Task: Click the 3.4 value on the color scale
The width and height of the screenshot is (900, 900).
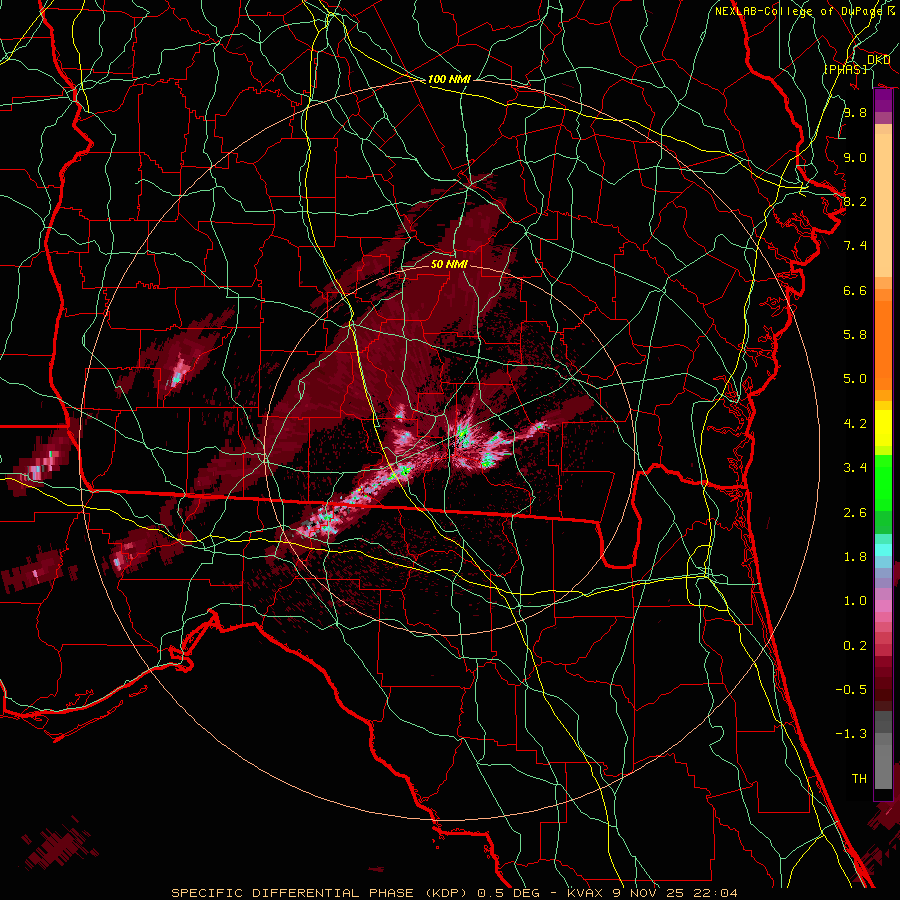Action: [x=855, y=468]
